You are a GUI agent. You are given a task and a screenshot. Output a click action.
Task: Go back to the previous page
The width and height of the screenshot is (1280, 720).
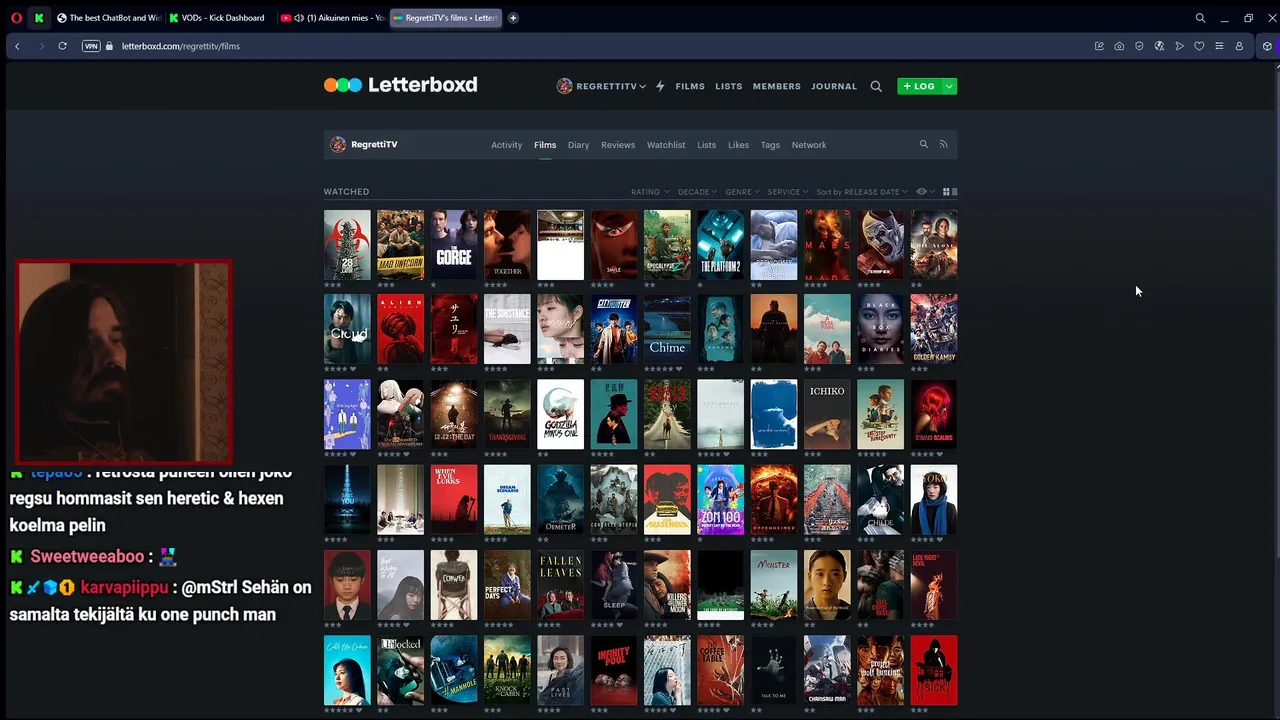(17, 46)
